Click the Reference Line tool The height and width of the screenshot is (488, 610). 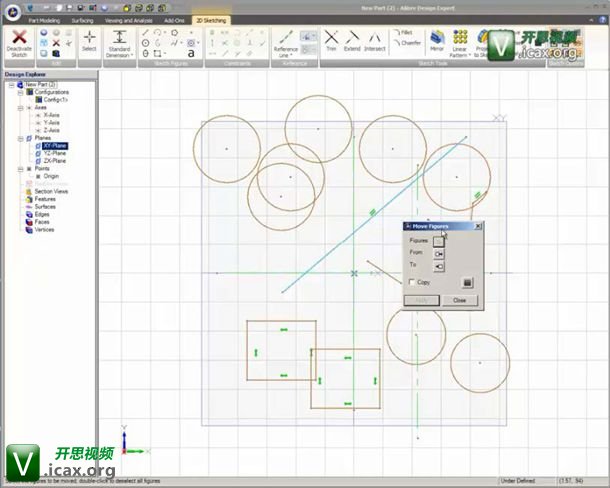click(x=286, y=43)
